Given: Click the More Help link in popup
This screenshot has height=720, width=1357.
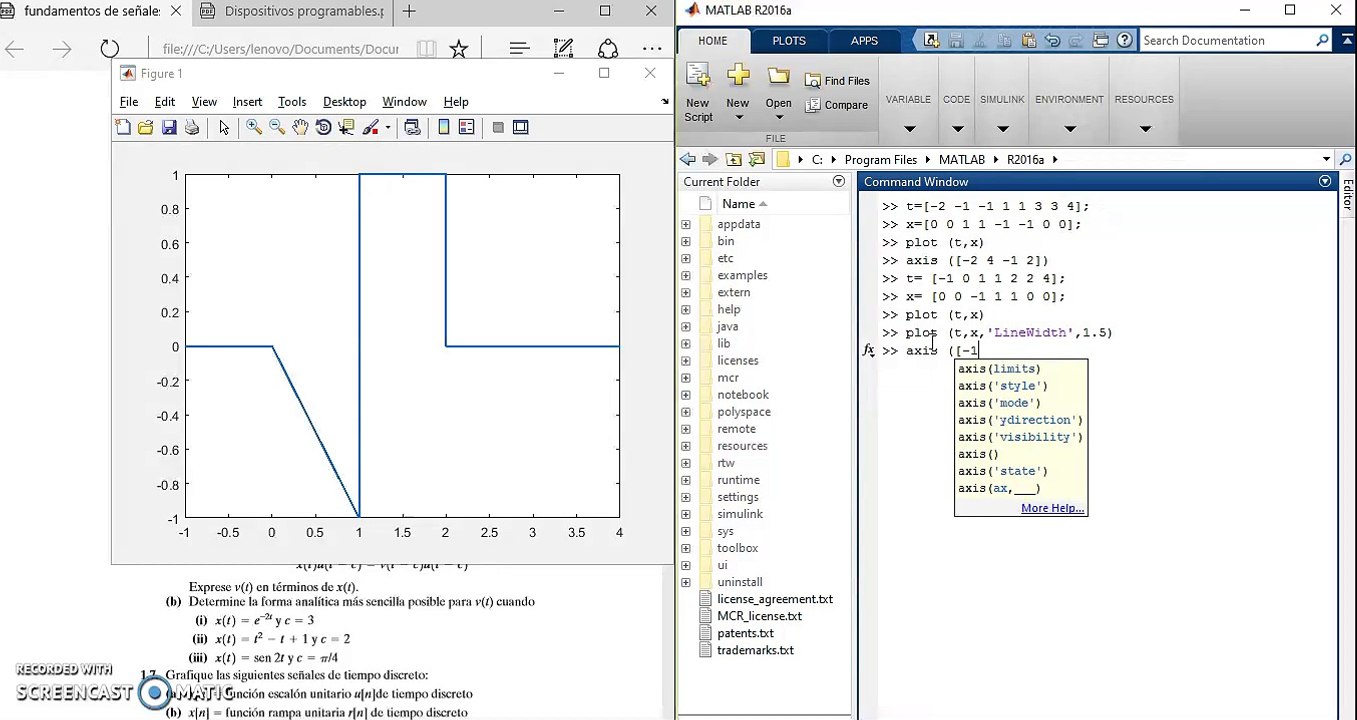Looking at the screenshot, I should pyautogui.click(x=1052, y=508).
